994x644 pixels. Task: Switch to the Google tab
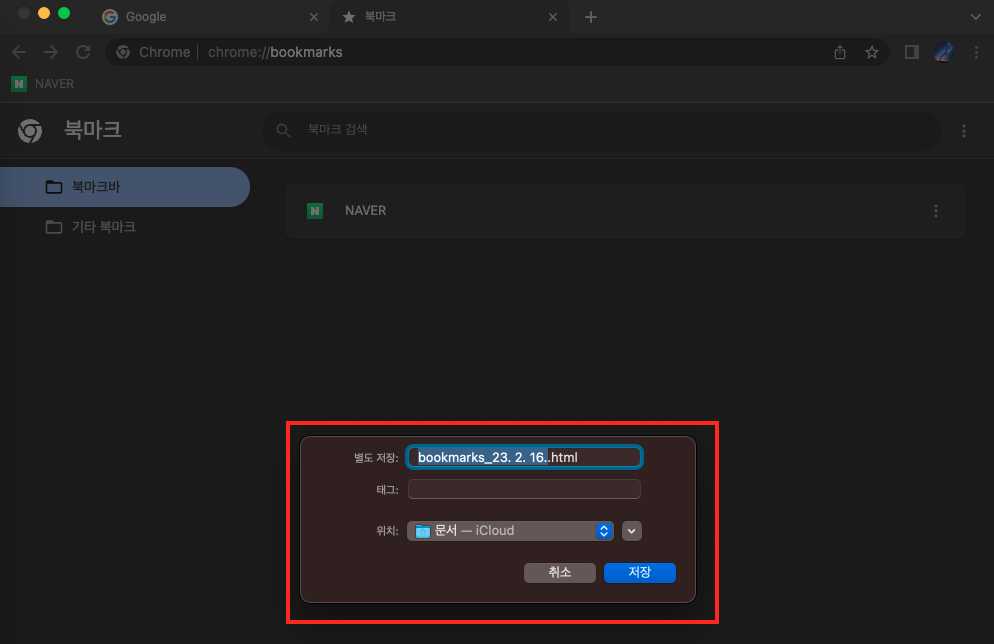(x=209, y=17)
